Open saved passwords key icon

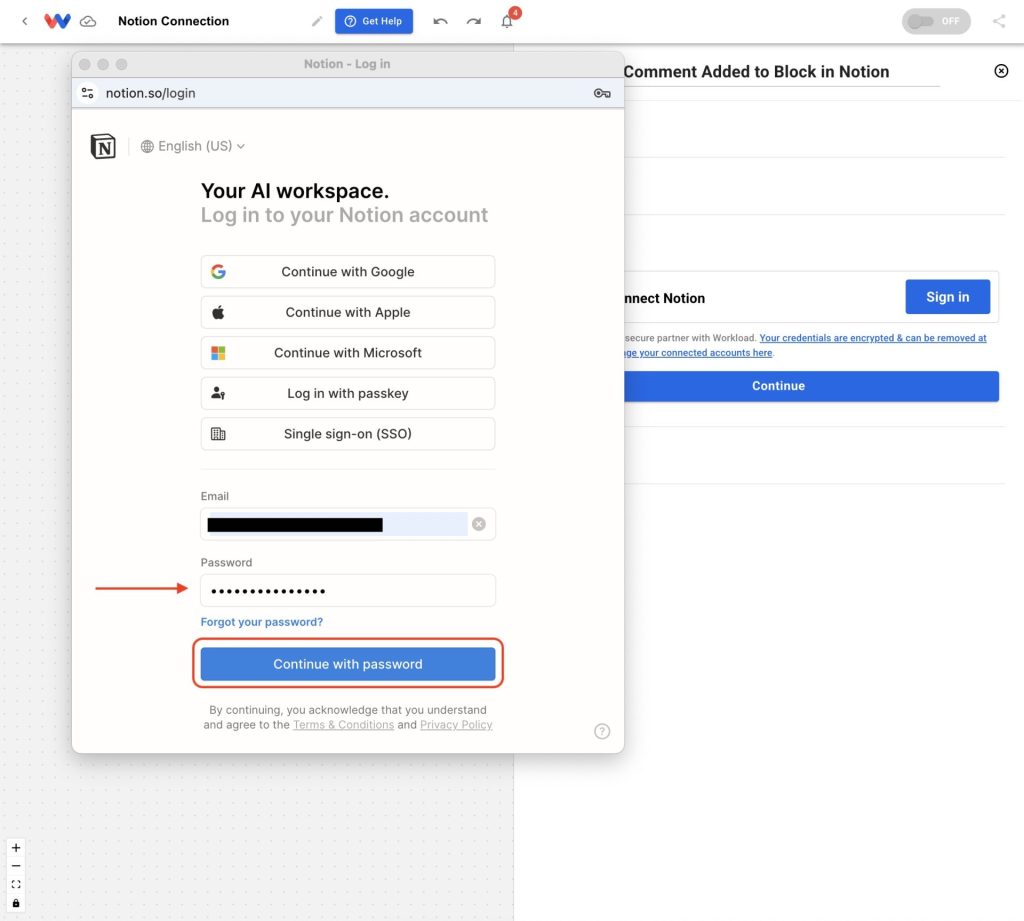click(x=602, y=93)
